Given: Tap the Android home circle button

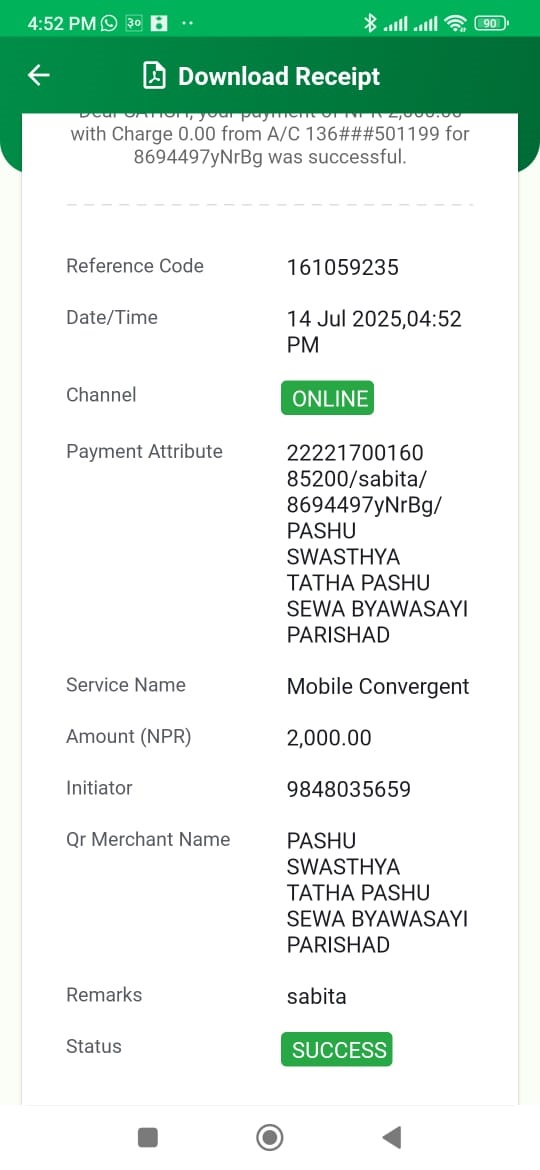Looking at the screenshot, I should [269, 1137].
